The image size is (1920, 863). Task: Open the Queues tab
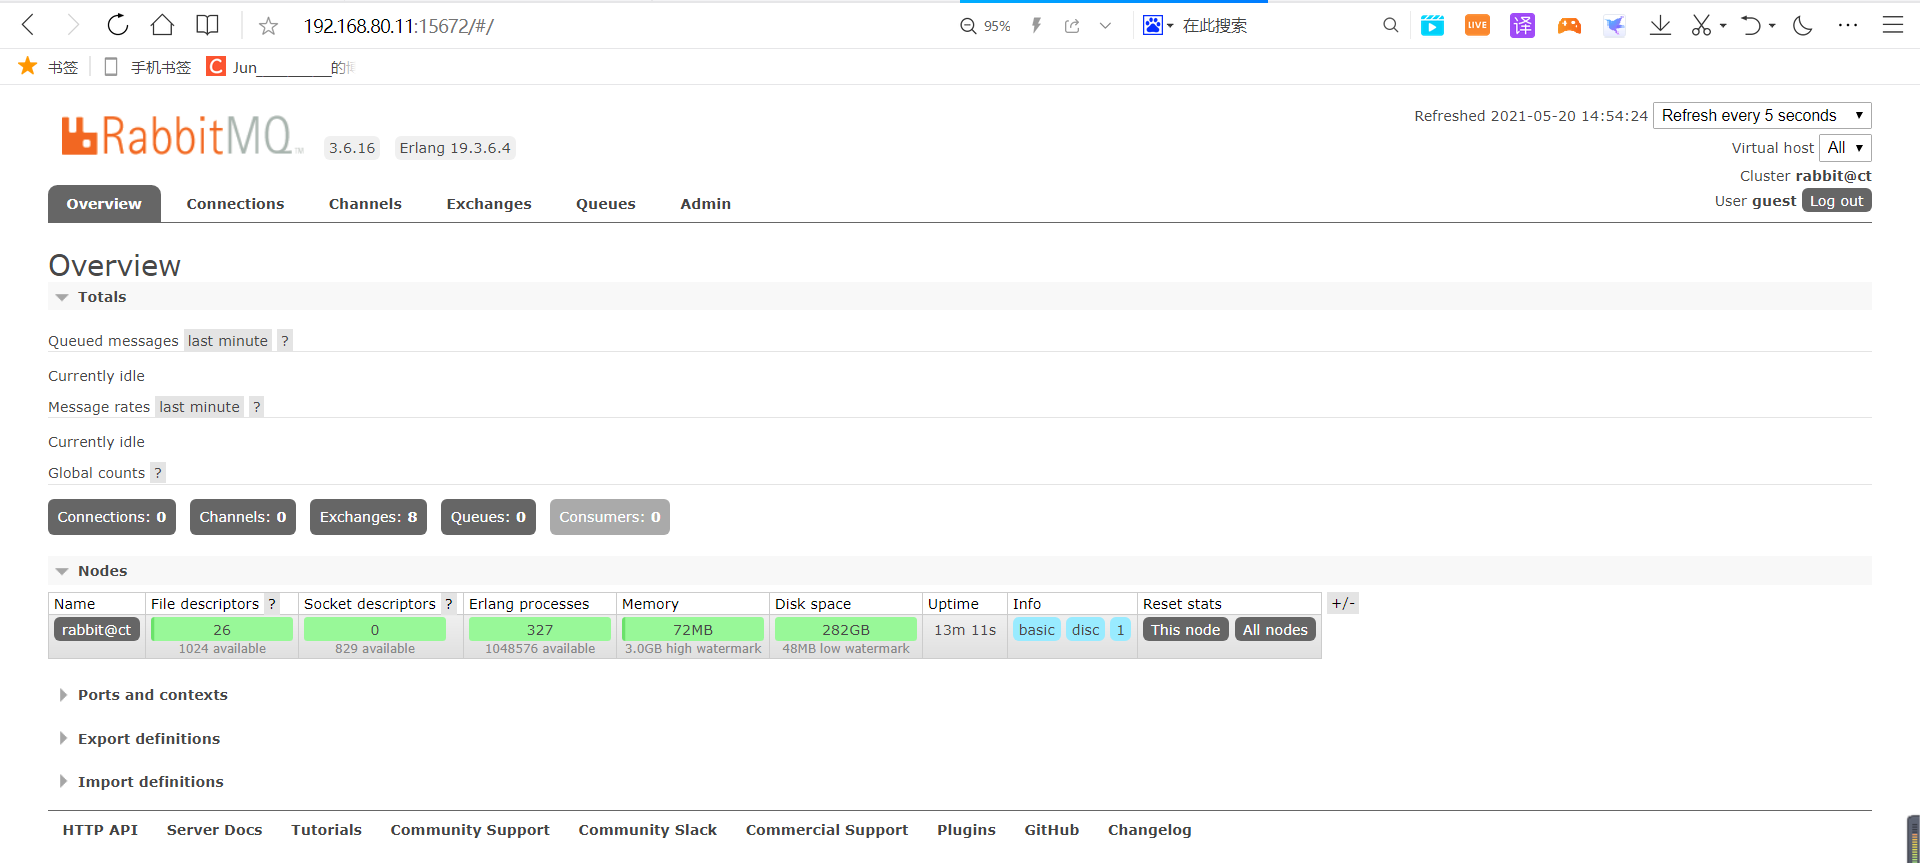click(606, 204)
